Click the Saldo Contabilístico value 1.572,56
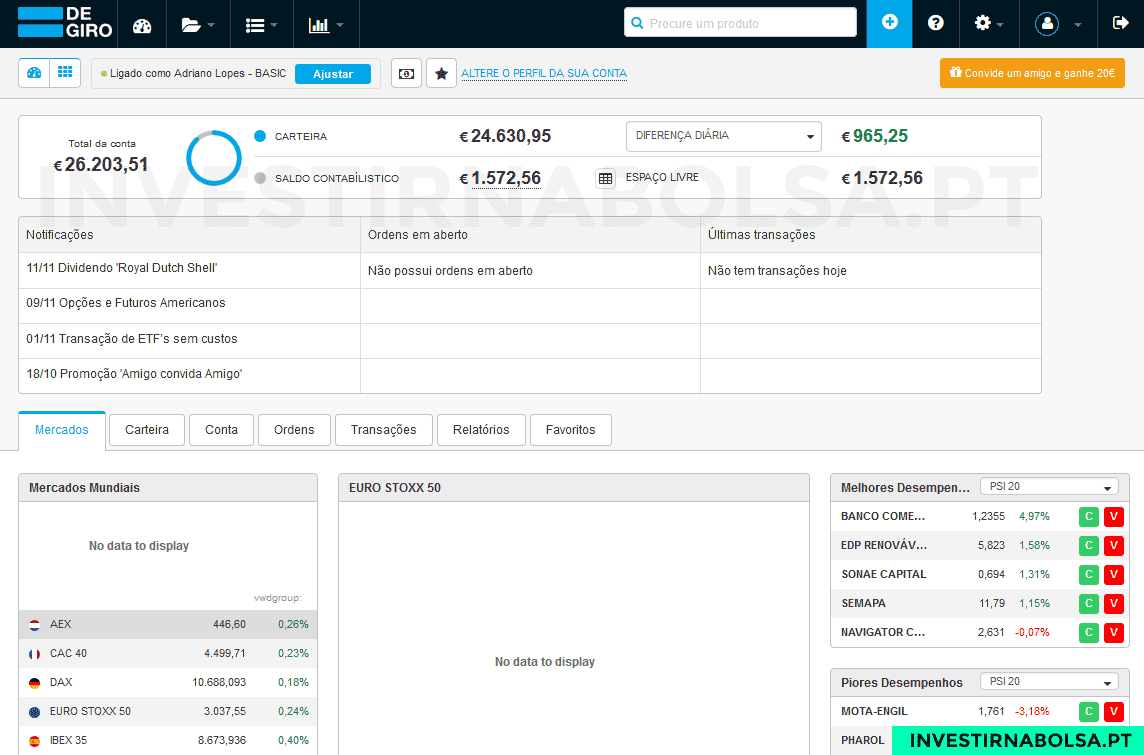 click(x=506, y=178)
